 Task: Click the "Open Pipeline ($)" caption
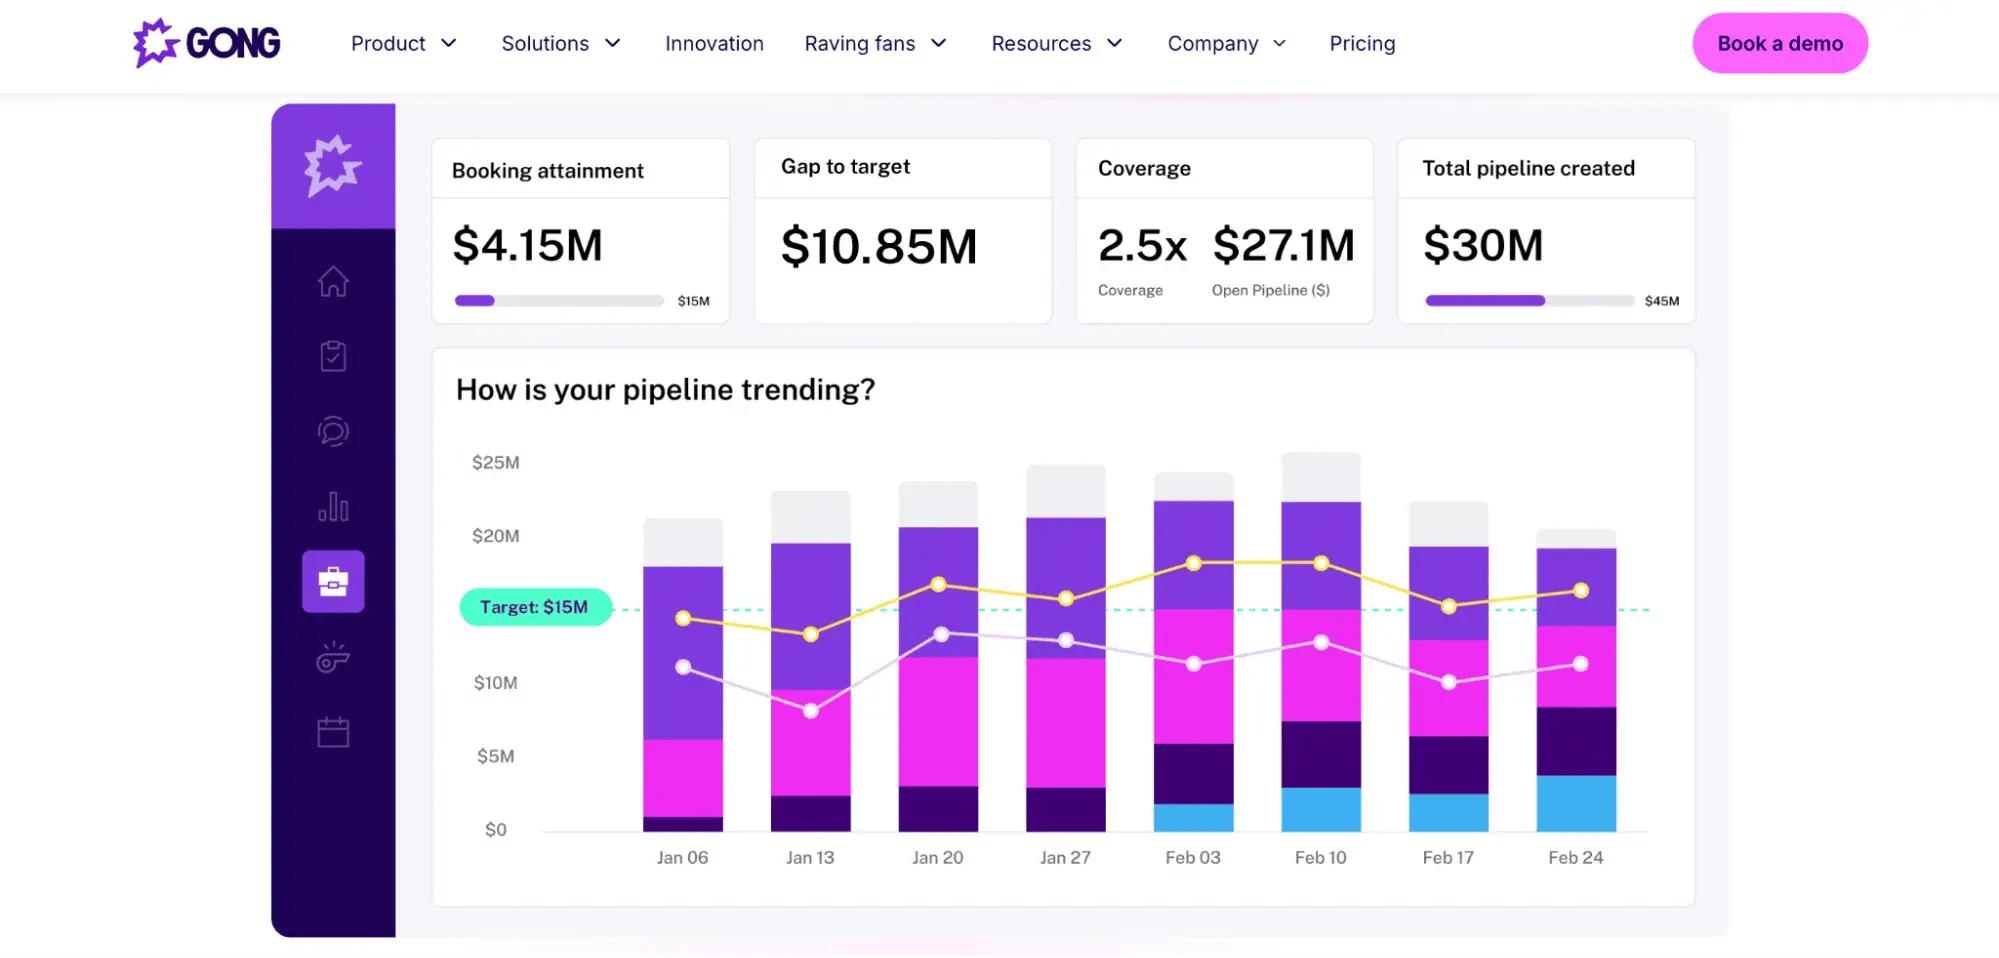click(x=1271, y=290)
